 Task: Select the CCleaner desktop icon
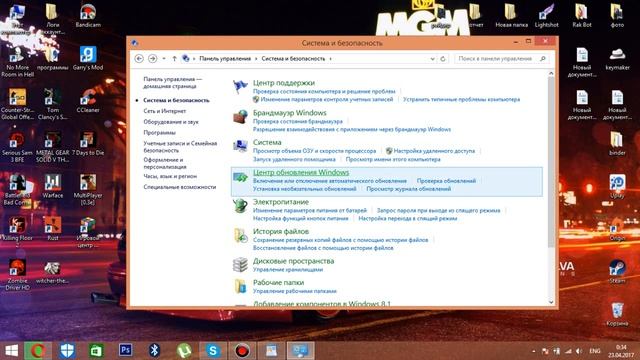click(x=88, y=102)
